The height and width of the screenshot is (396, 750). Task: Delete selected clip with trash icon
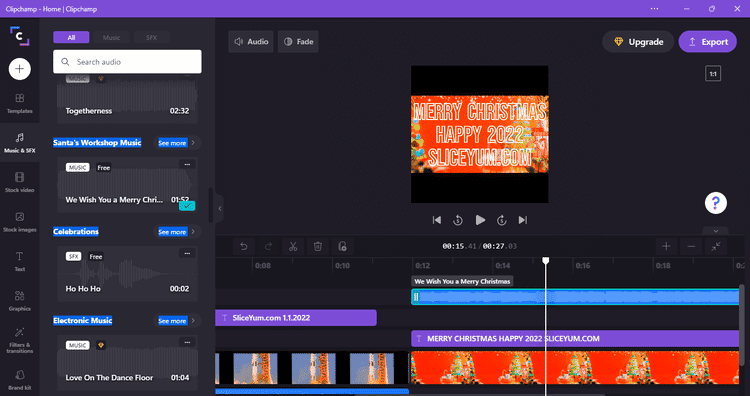tap(318, 246)
